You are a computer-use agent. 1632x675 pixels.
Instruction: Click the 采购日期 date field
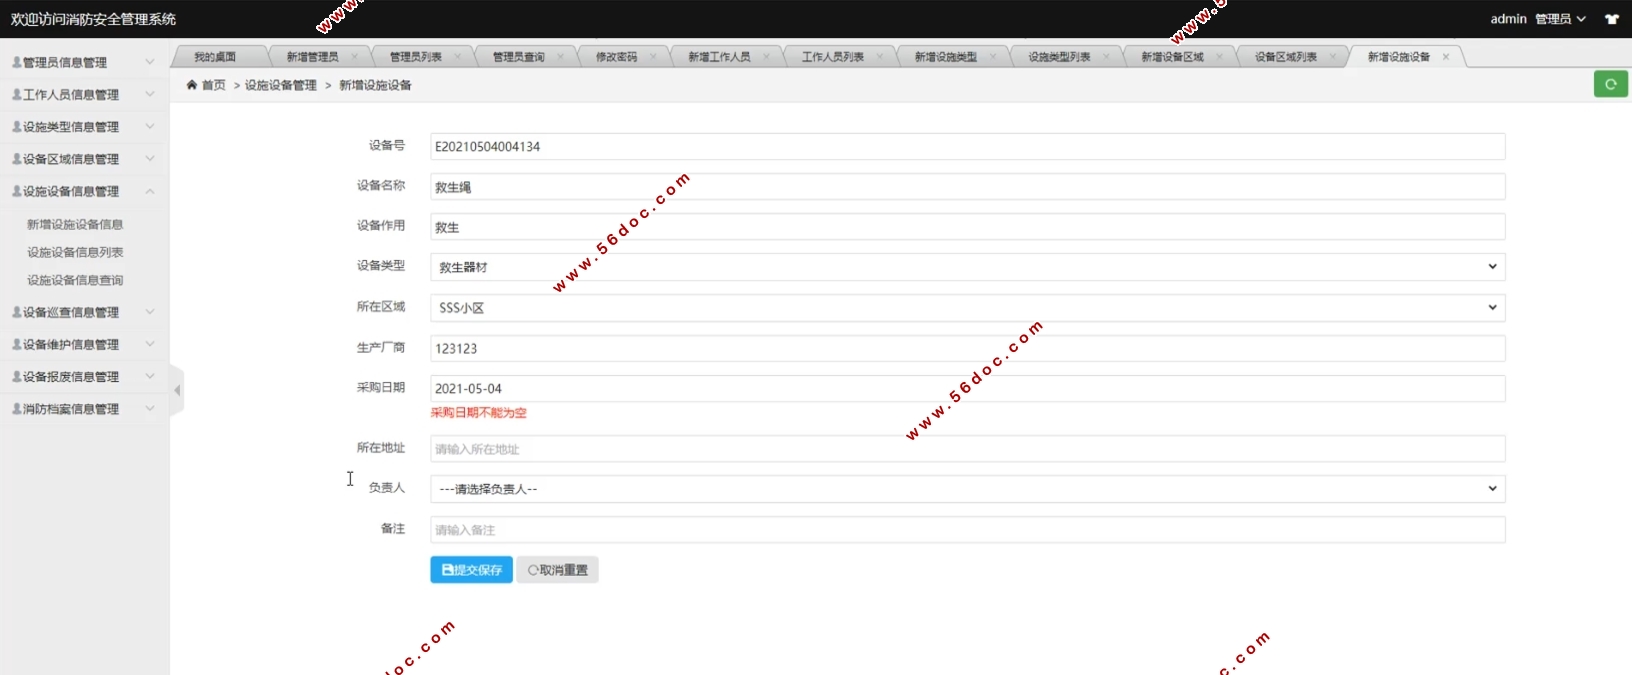click(x=968, y=388)
